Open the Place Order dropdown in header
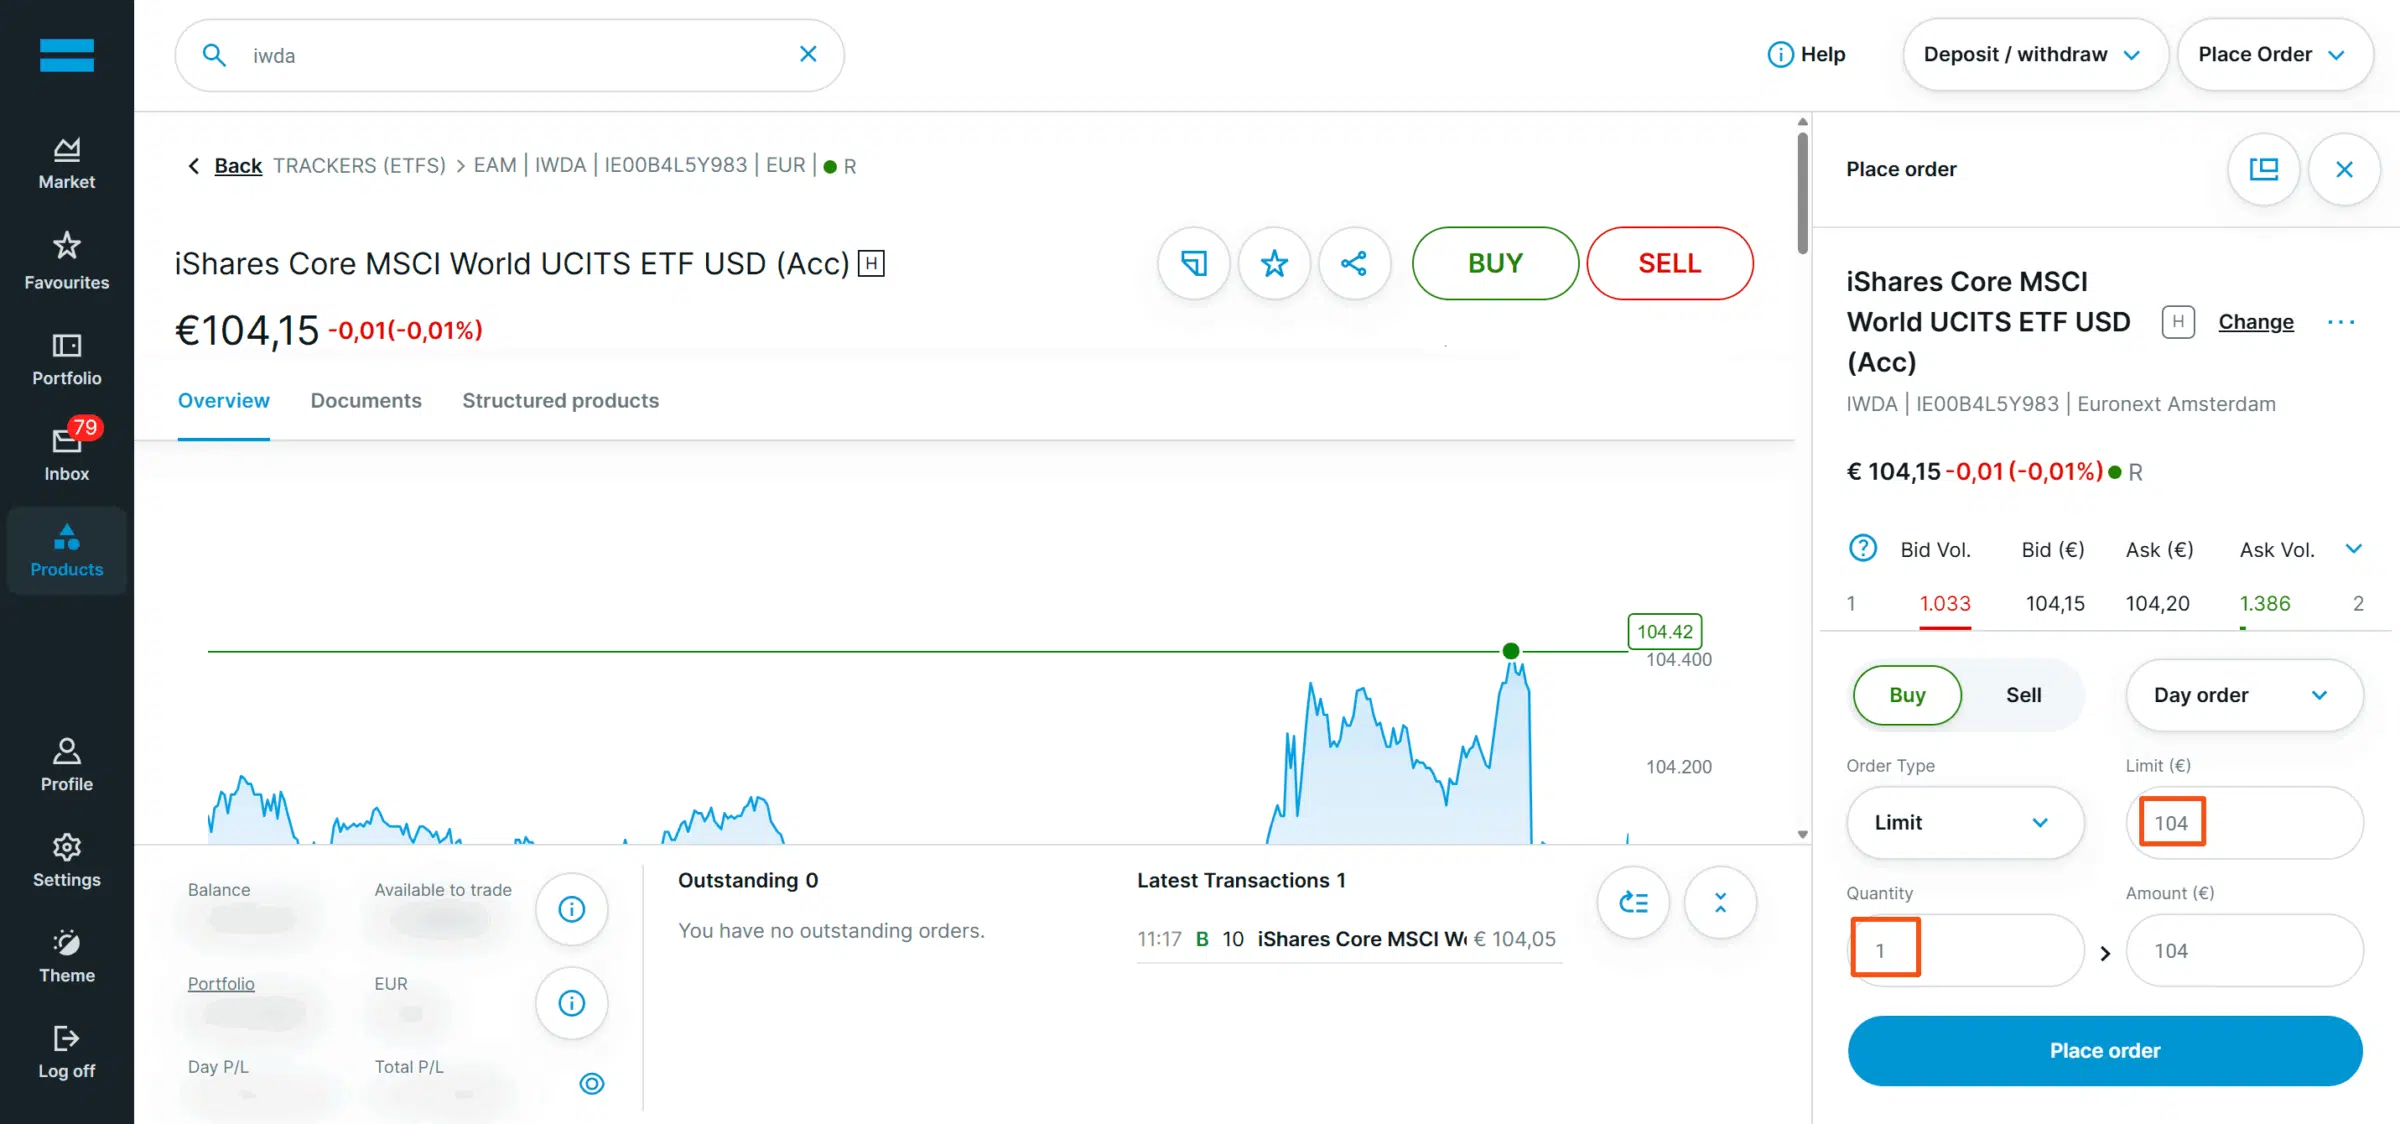This screenshot has height=1124, width=2400. (x=2275, y=54)
